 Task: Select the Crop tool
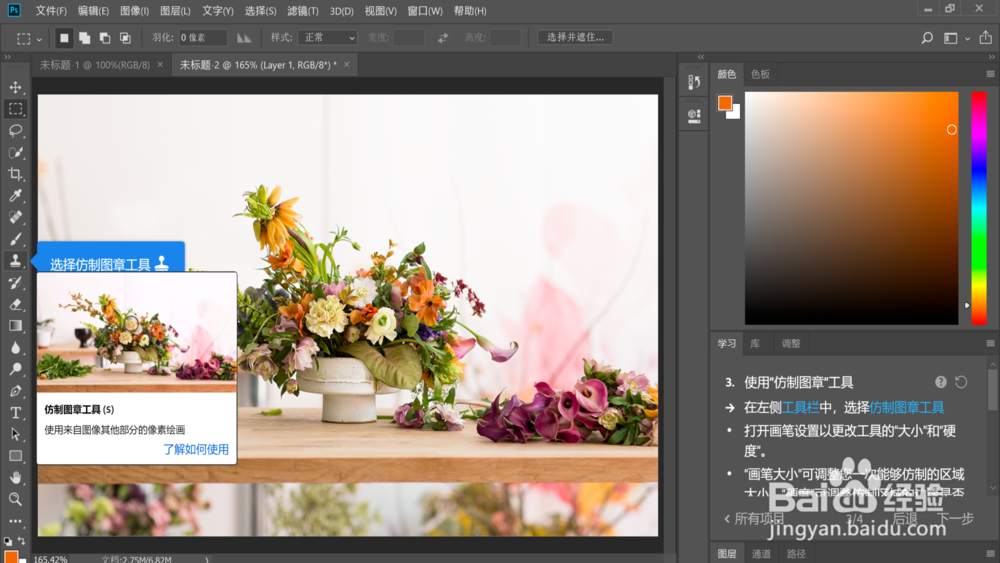click(x=15, y=173)
